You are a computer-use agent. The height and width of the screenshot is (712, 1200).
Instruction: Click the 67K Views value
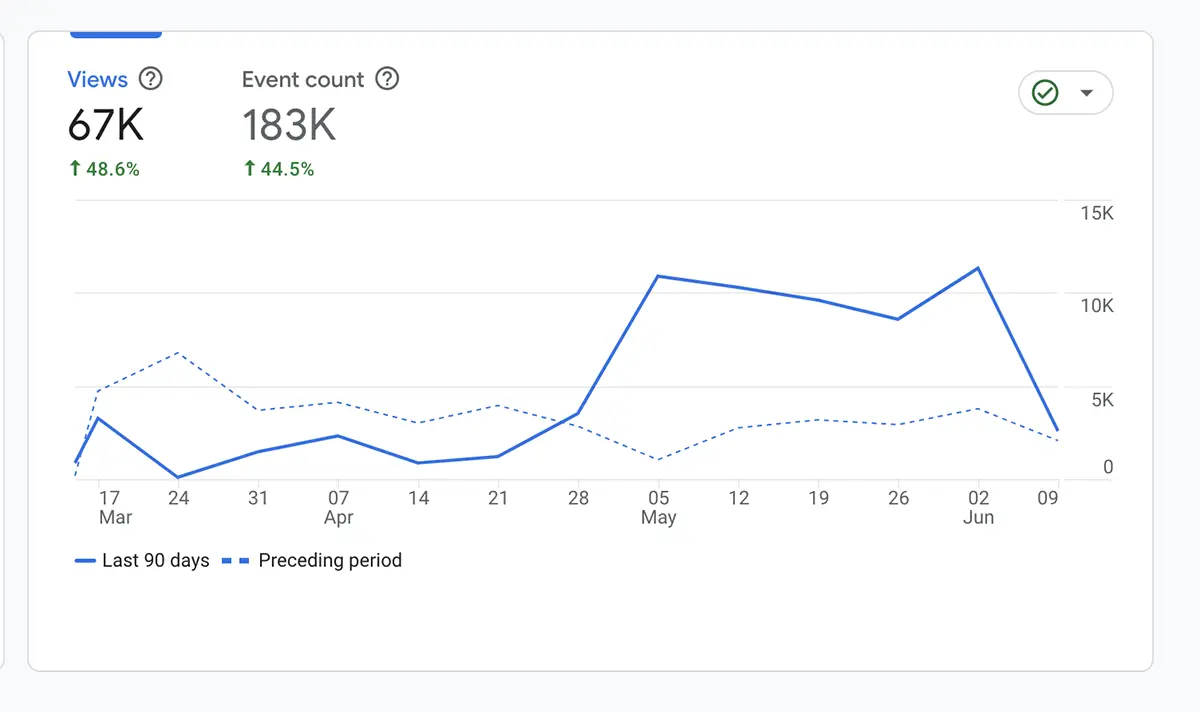coord(106,125)
